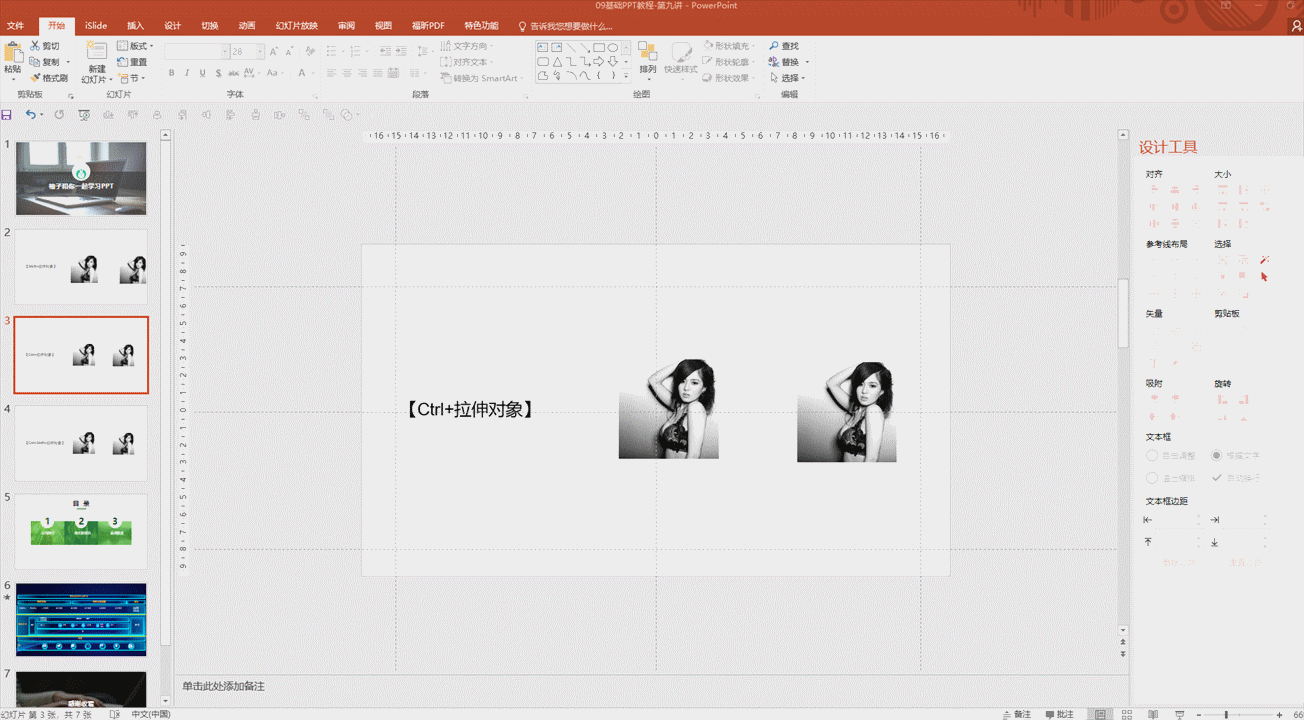This screenshot has width=1304, height=720.
Task: Click the zoom slider in status bar
Action: tap(1225, 714)
